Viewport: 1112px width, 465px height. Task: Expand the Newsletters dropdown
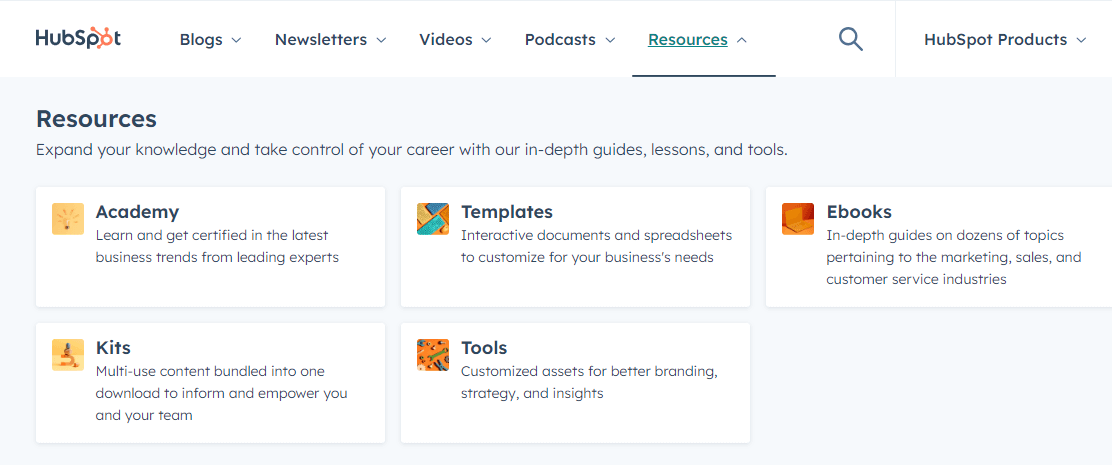330,40
